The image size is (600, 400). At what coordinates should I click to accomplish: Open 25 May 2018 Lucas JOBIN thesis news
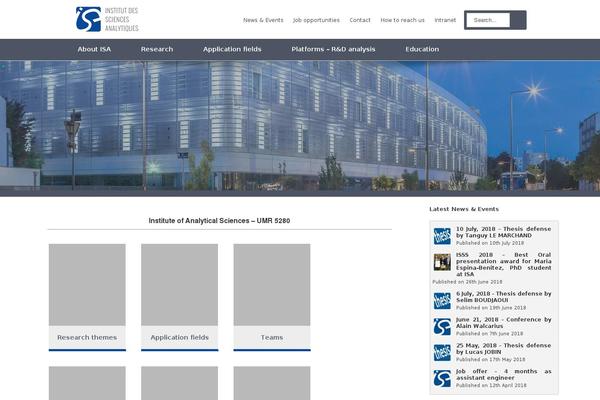click(504, 349)
